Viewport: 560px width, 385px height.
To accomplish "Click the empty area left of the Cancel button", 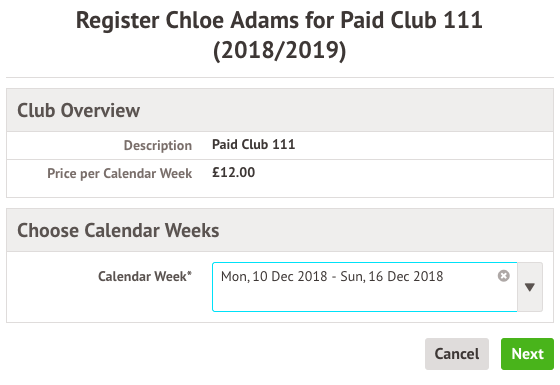I will pos(214,354).
